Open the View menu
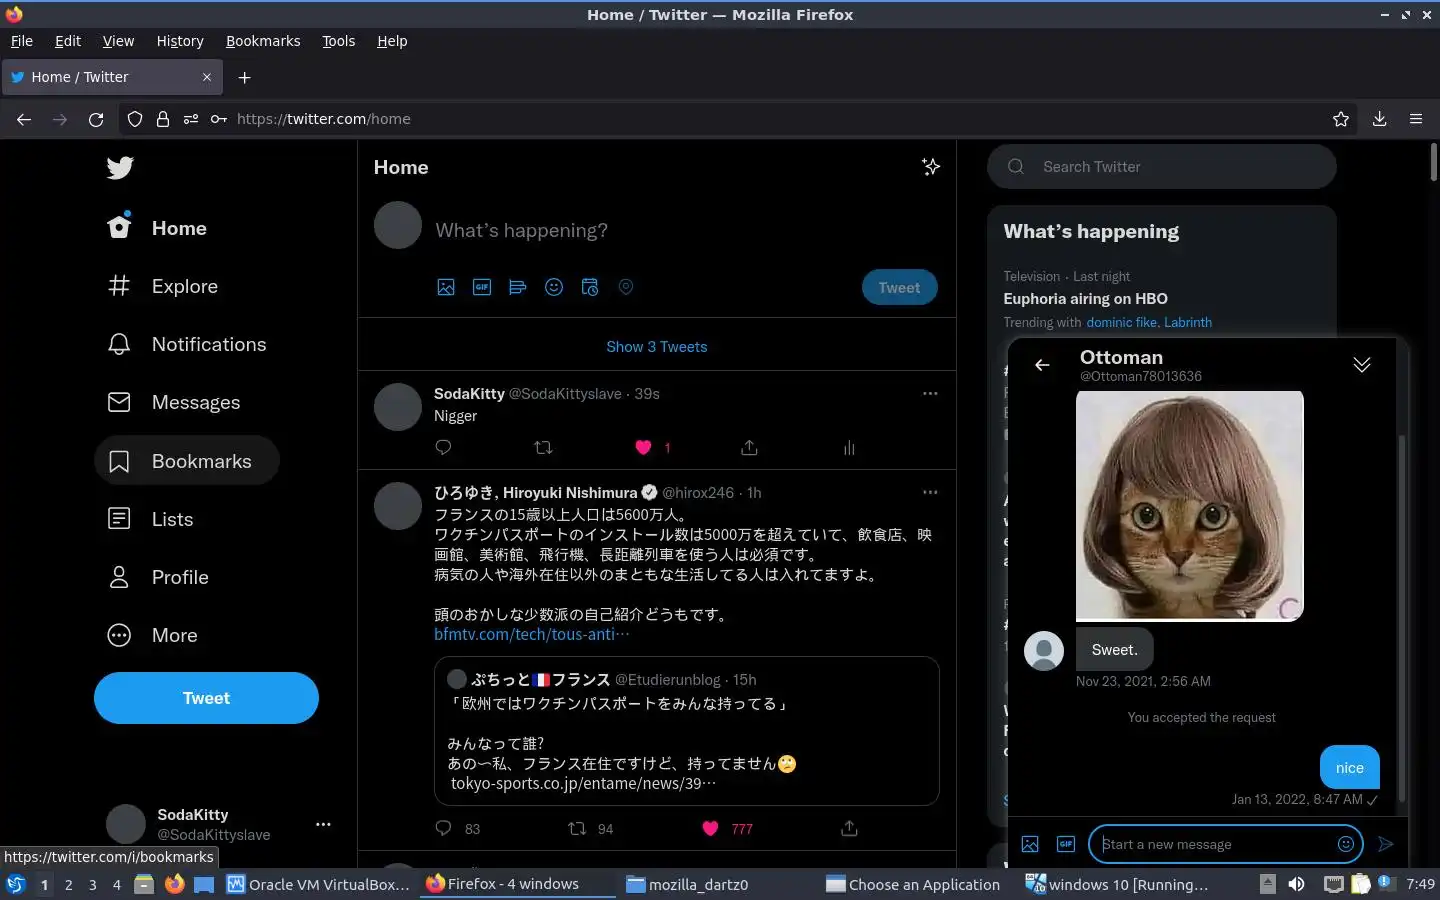Image resolution: width=1440 pixels, height=900 pixels. (118, 41)
